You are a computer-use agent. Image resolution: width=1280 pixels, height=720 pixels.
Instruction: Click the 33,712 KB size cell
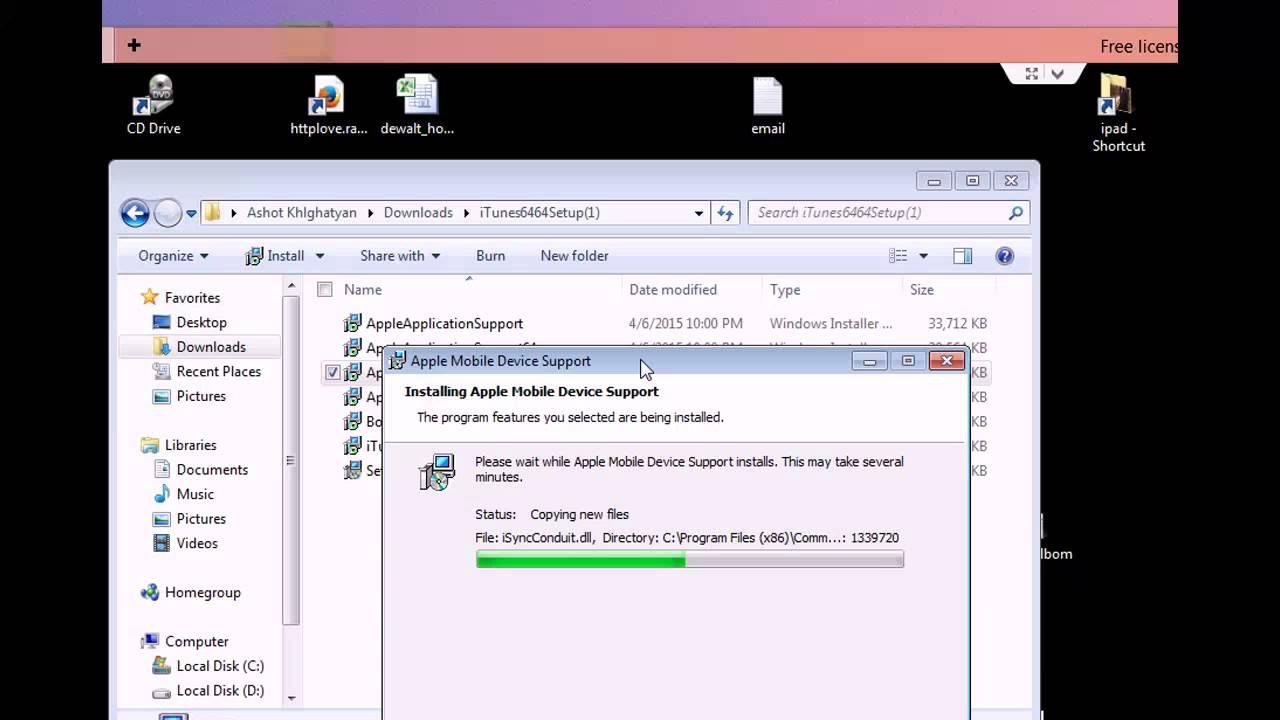[957, 323]
